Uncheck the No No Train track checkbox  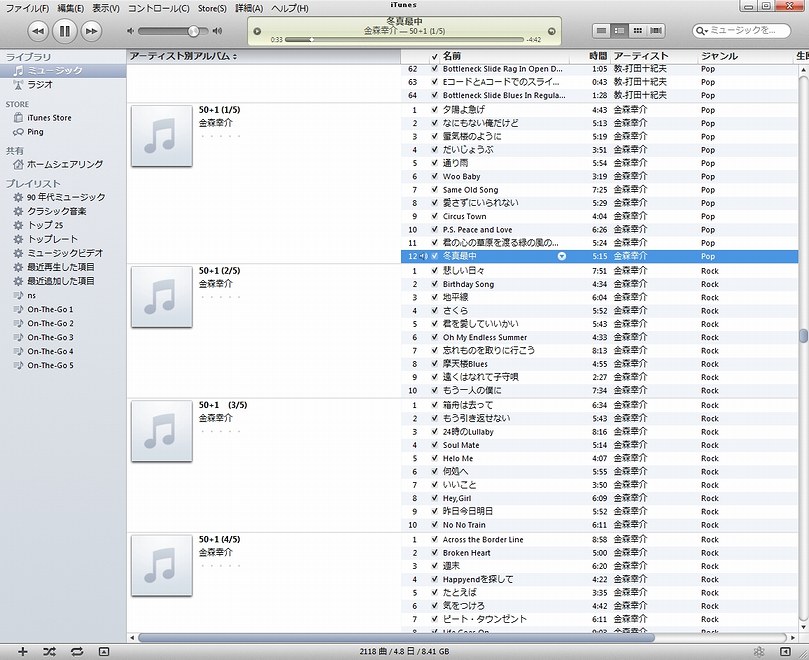[434, 525]
